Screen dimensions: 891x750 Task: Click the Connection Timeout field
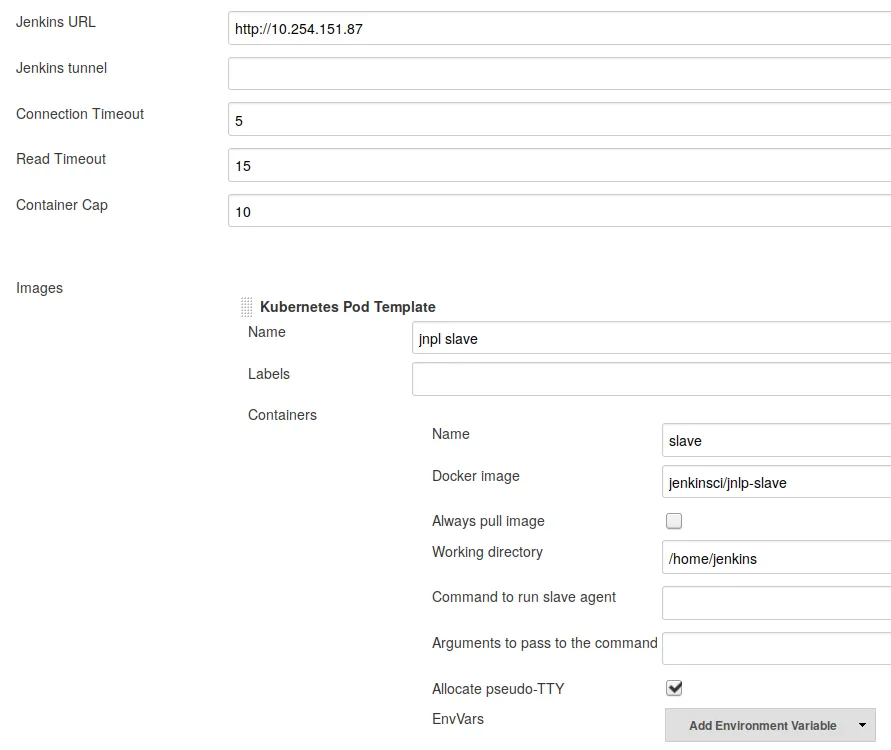tap(558, 120)
